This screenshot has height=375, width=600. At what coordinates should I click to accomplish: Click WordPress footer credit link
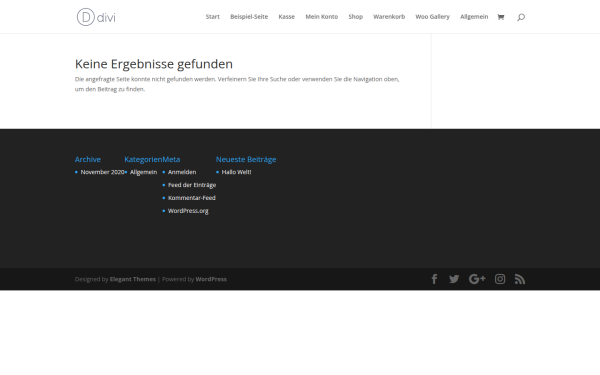pos(211,279)
